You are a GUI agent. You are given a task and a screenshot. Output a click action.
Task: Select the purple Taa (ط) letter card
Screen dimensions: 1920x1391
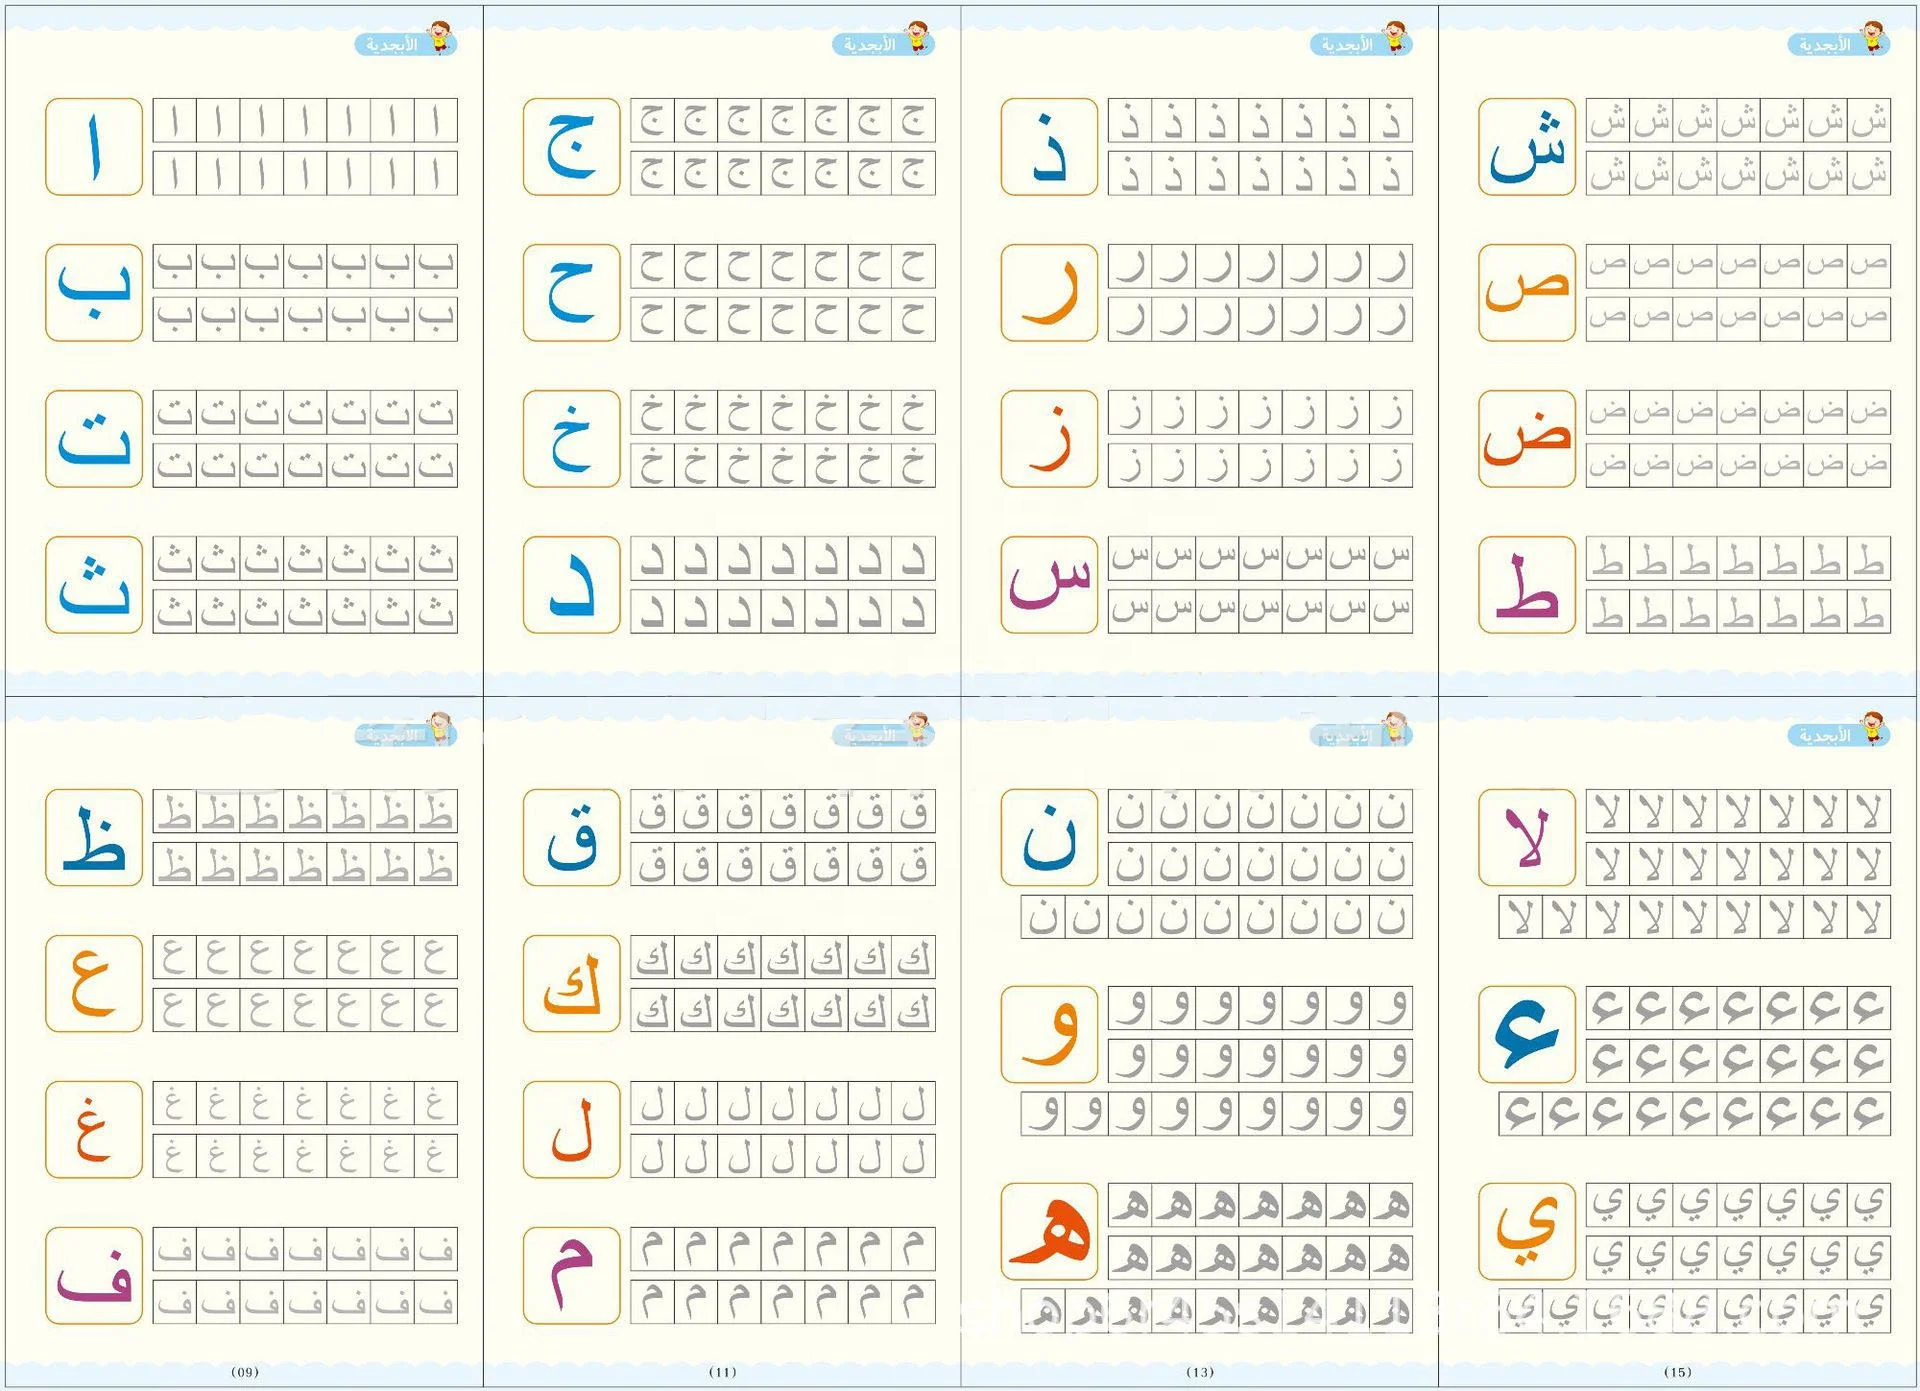(1527, 585)
